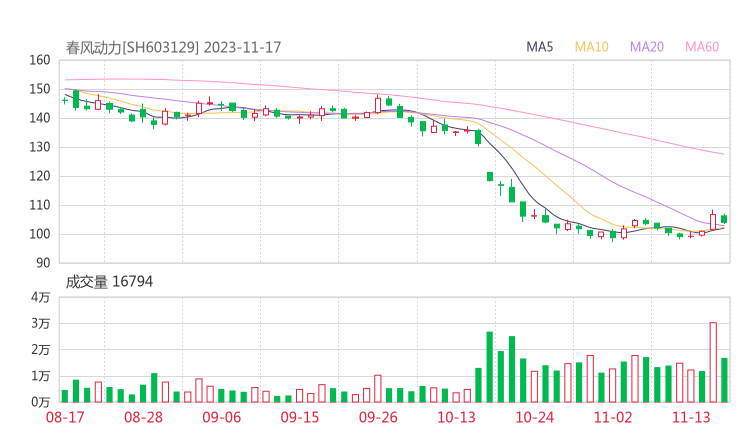Click the 3万 volume axis label
The height and width of the screenshot is (440, 740).
pos(41,323)
